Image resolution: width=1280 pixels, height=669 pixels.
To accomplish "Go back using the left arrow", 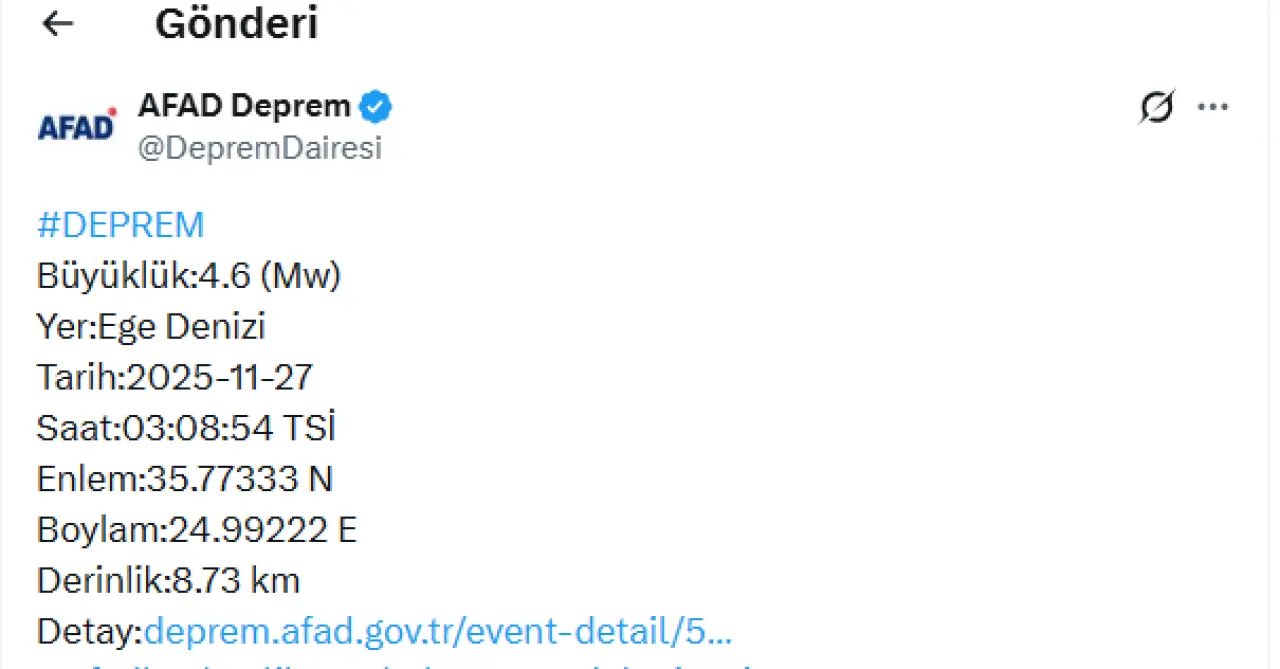I will (58, 24).
